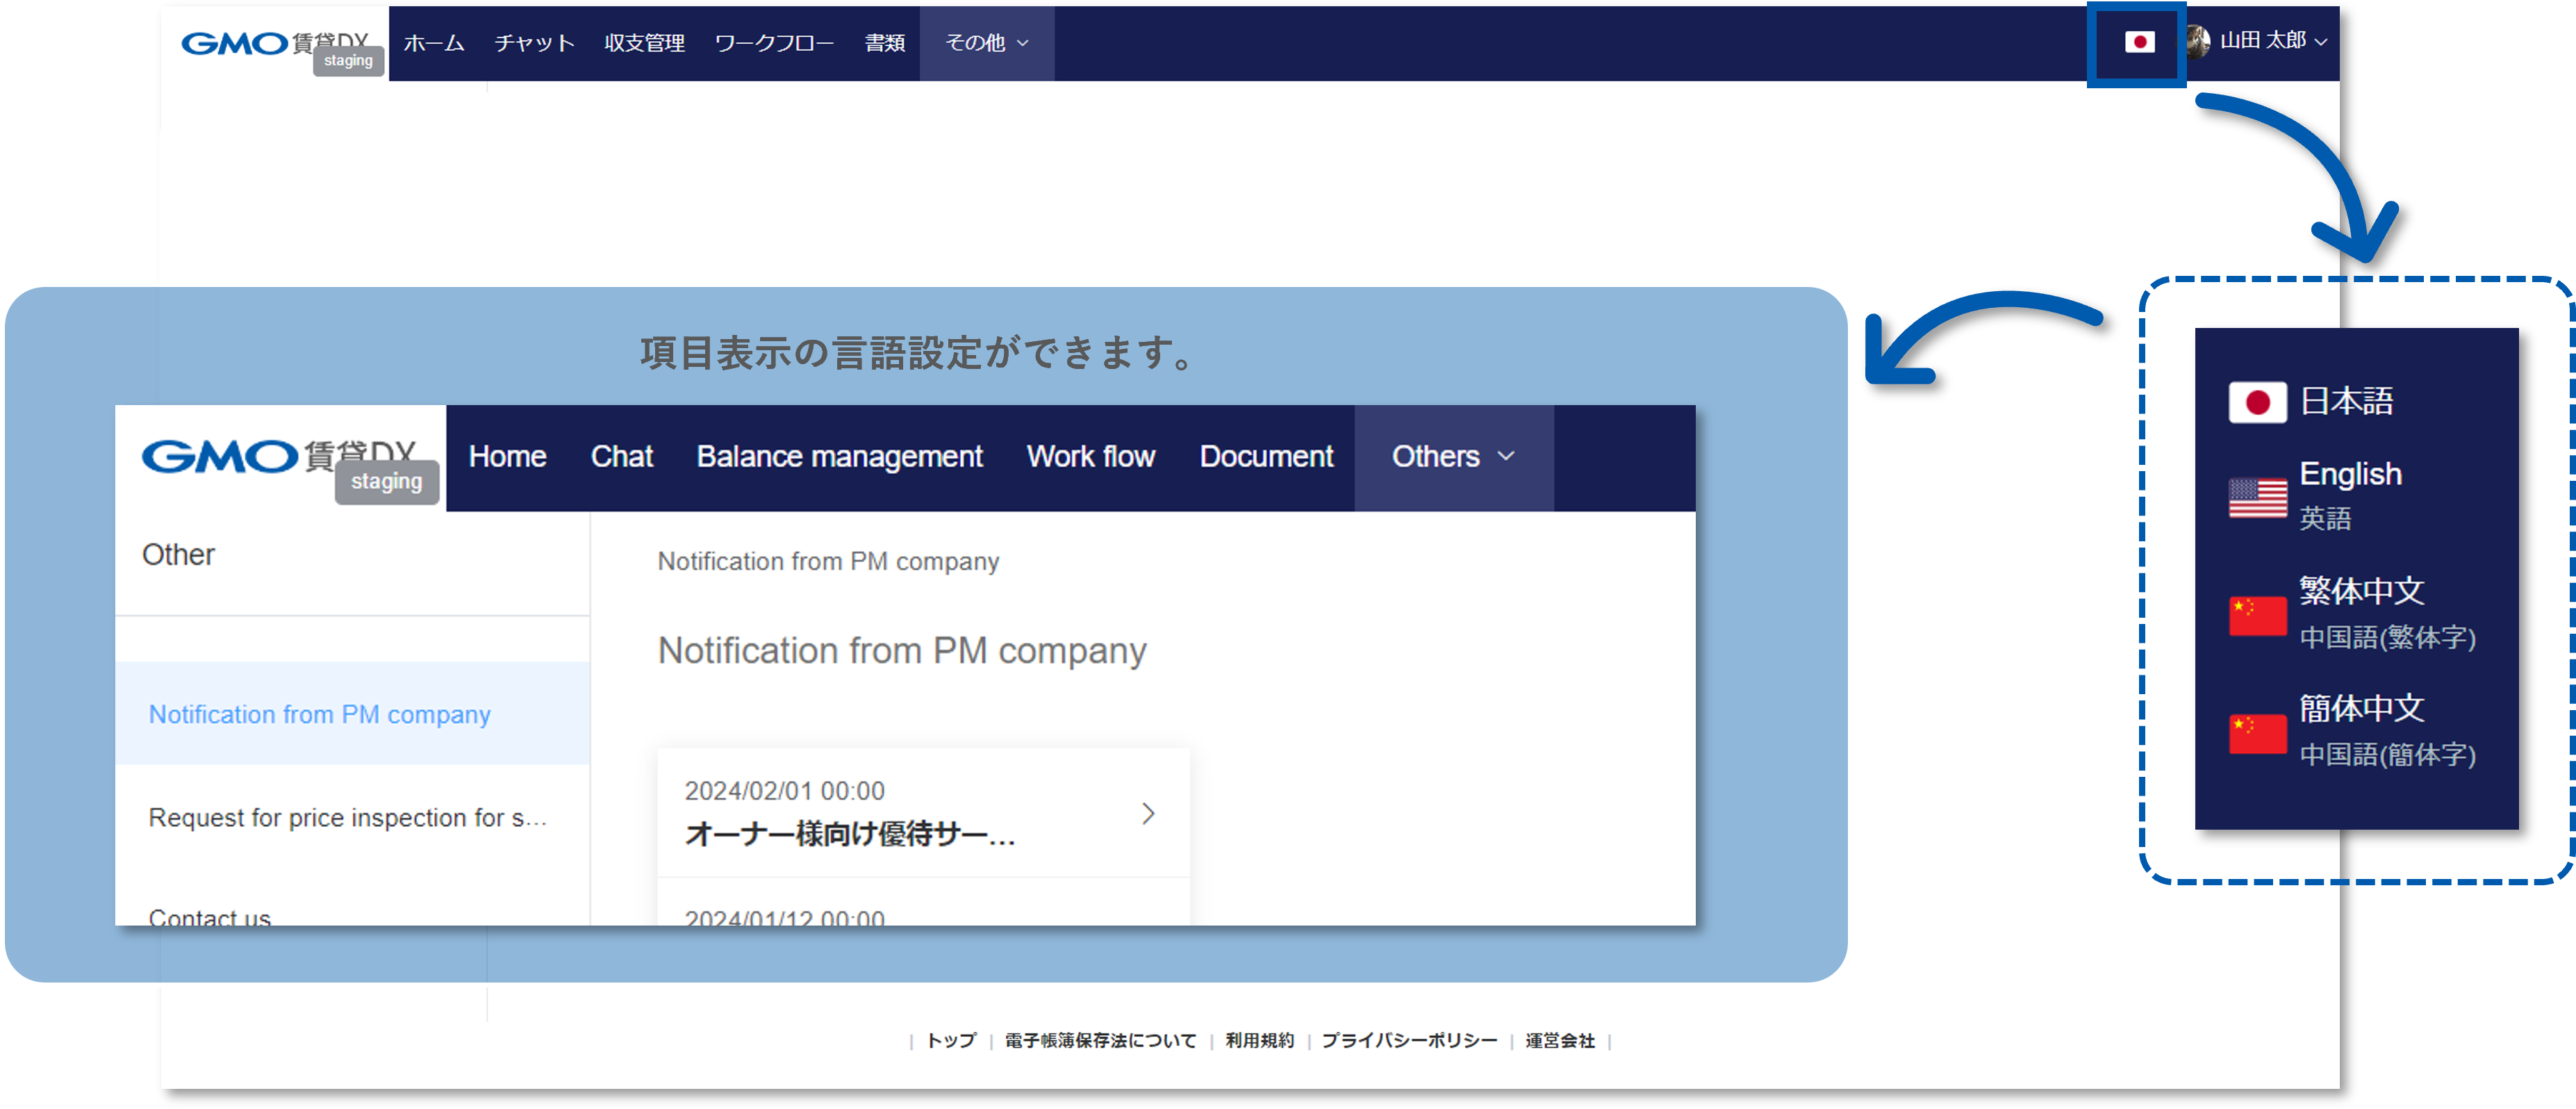The width and height of the screenshot is (2576, 1109).
Task: Open the ワークフロー navigation item
Action: click(774, 43)
